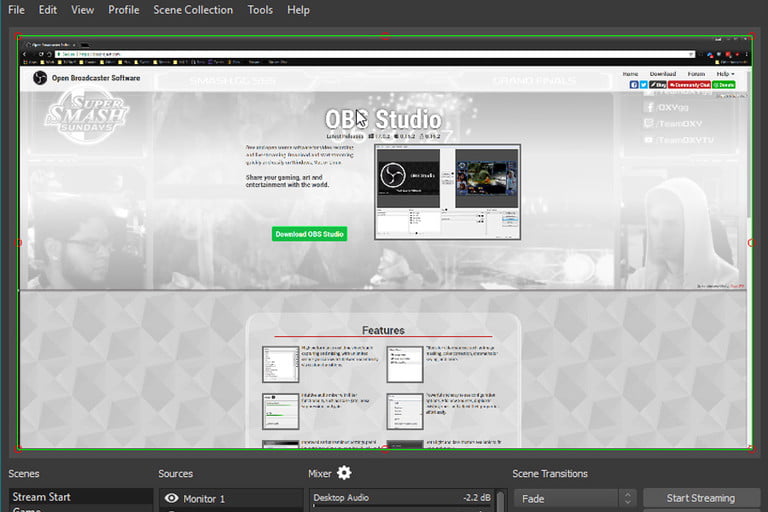Click the Twitch /TeamOXY overlay icon

tap(650, 123)
